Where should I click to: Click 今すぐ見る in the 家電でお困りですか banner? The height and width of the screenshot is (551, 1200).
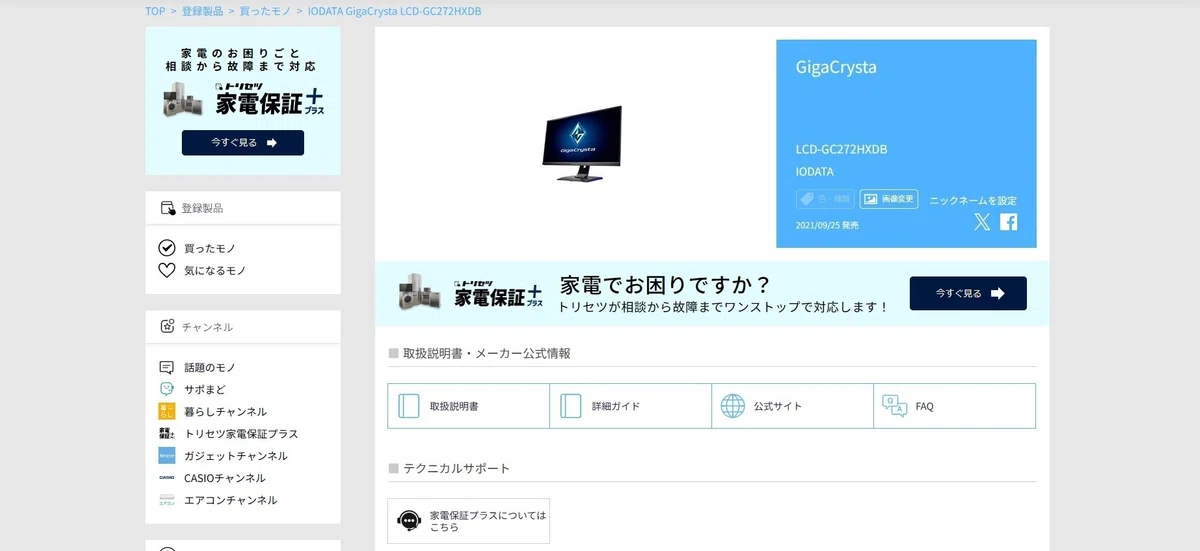click(968, 294)
